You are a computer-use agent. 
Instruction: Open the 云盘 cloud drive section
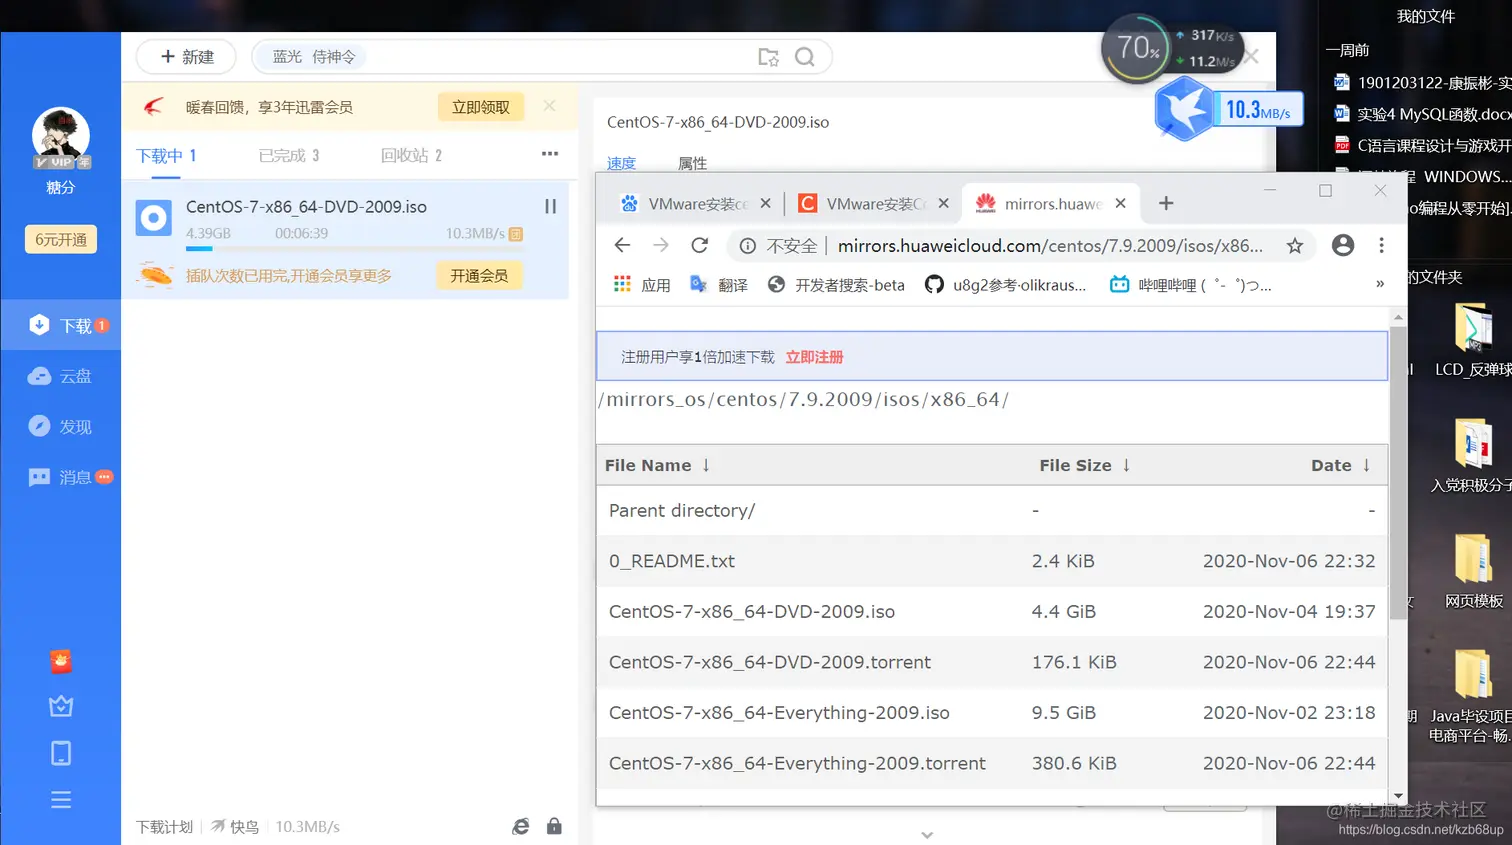[x=61, y=376]
